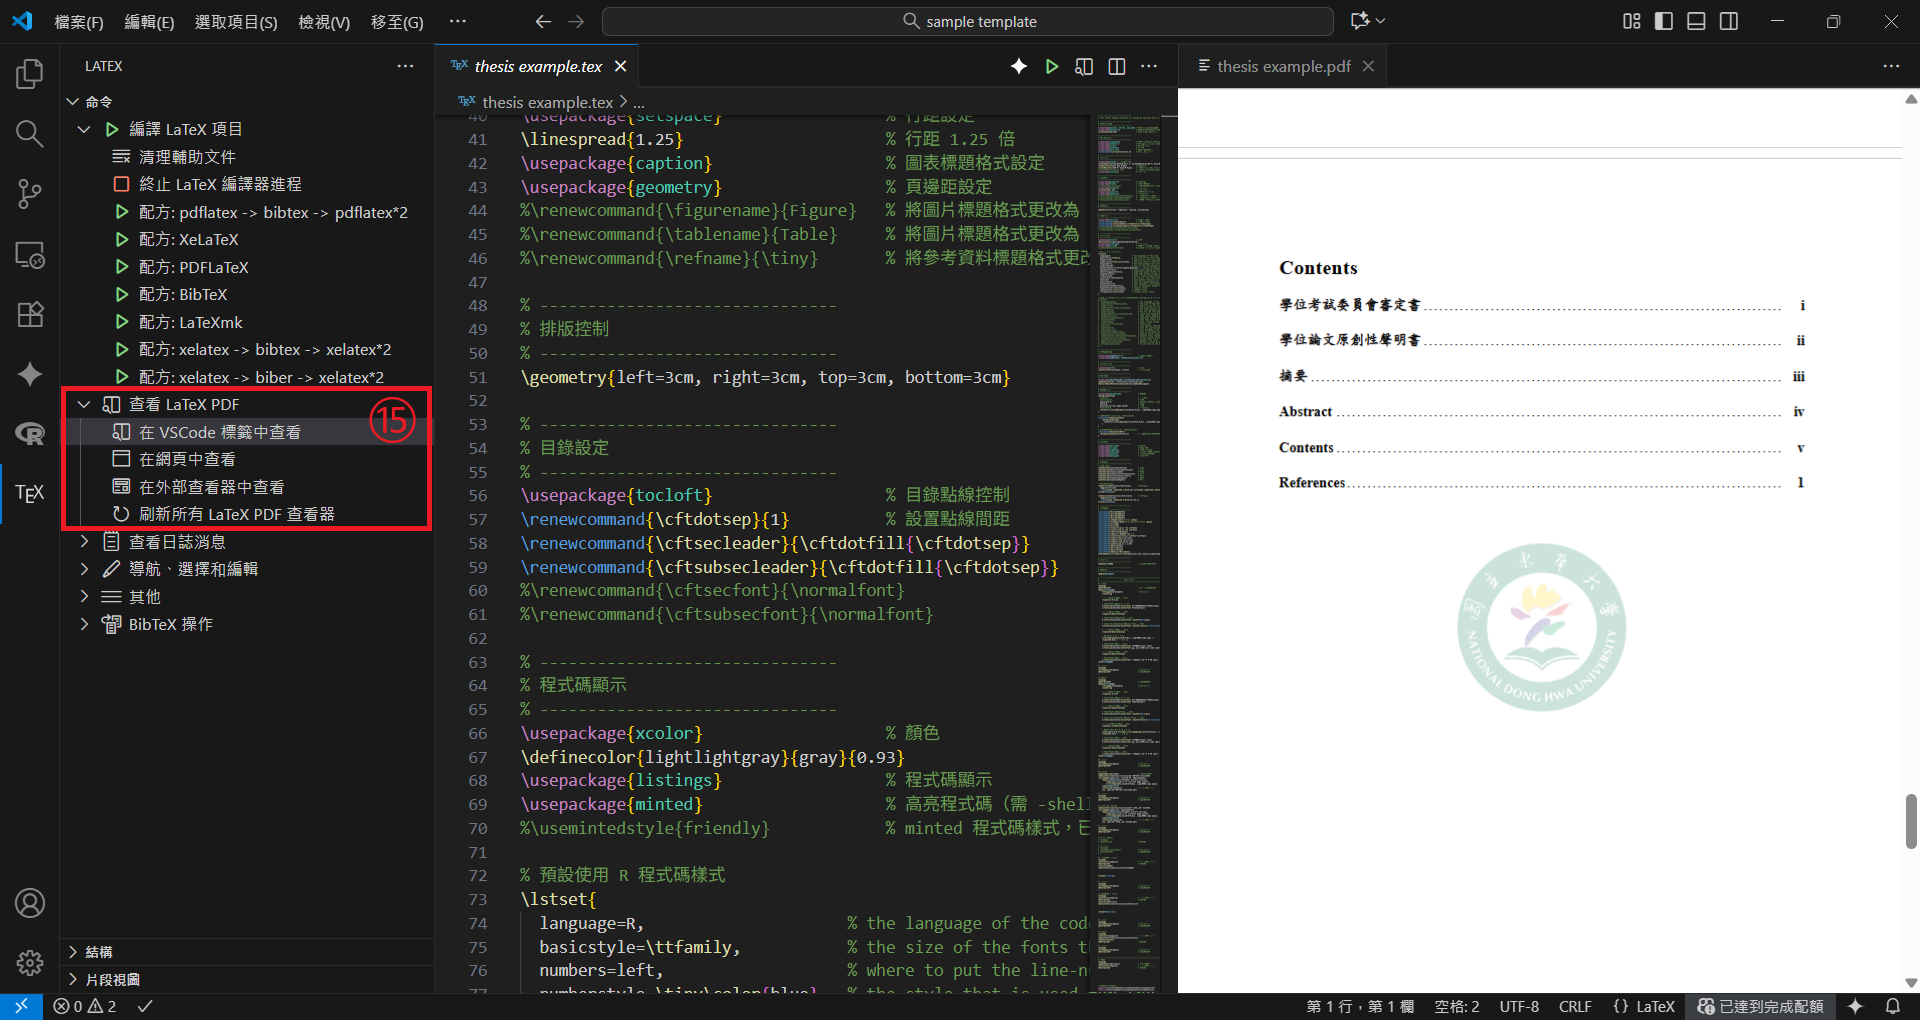1920x1020 pixels.
Task: Switch to the thesis example.pdf tab
Action: (x=1283, y=66)
